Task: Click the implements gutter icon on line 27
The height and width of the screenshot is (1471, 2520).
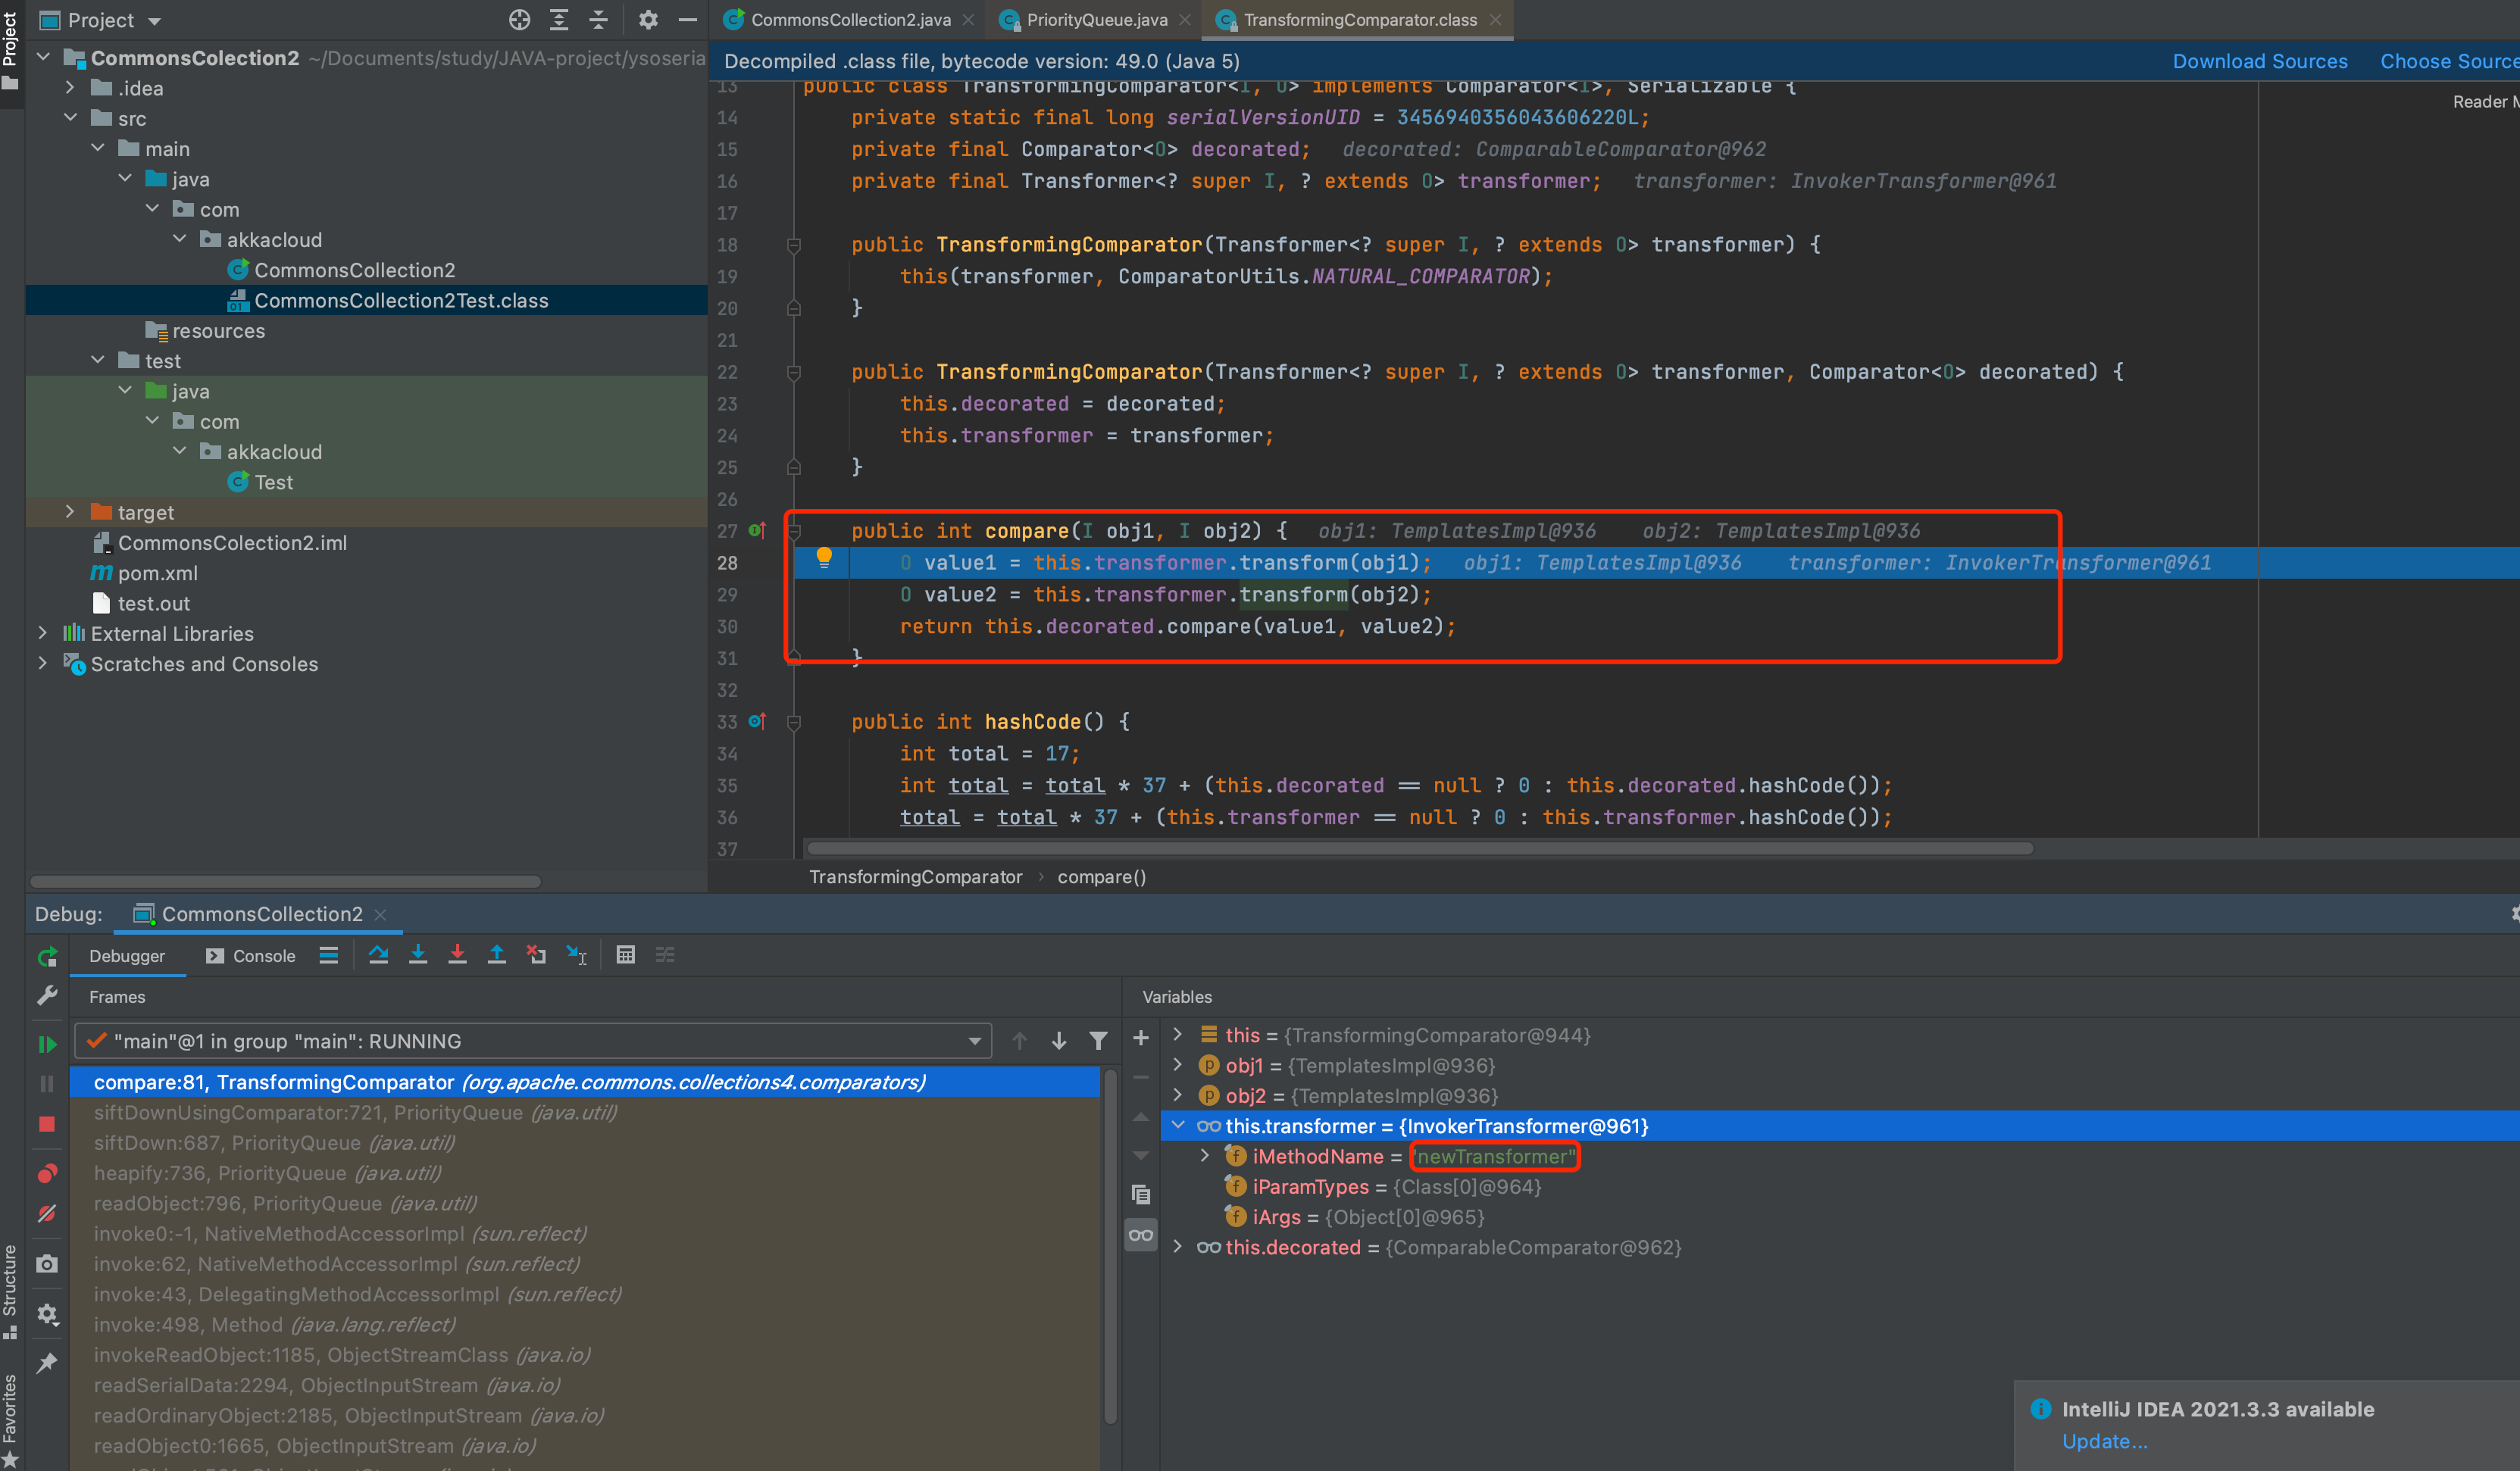Action: coord(757,530)
